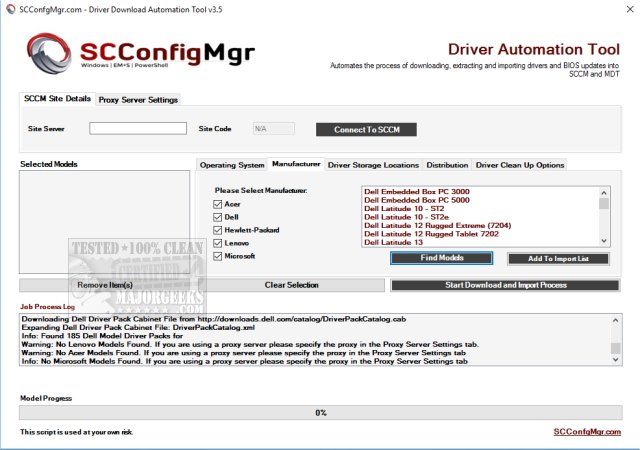Open the Proxy Server Settings tab

138,100
